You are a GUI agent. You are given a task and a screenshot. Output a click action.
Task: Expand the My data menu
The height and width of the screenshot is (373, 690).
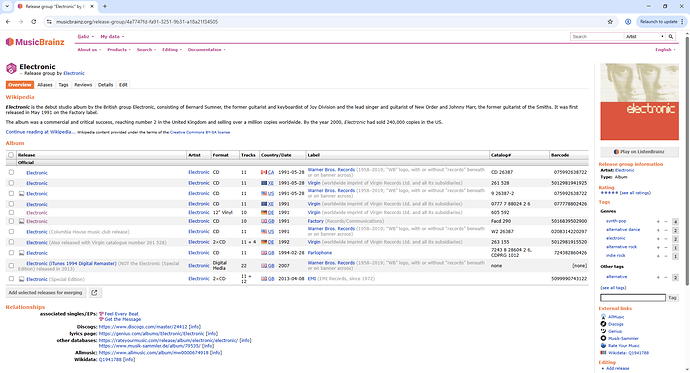112,37
